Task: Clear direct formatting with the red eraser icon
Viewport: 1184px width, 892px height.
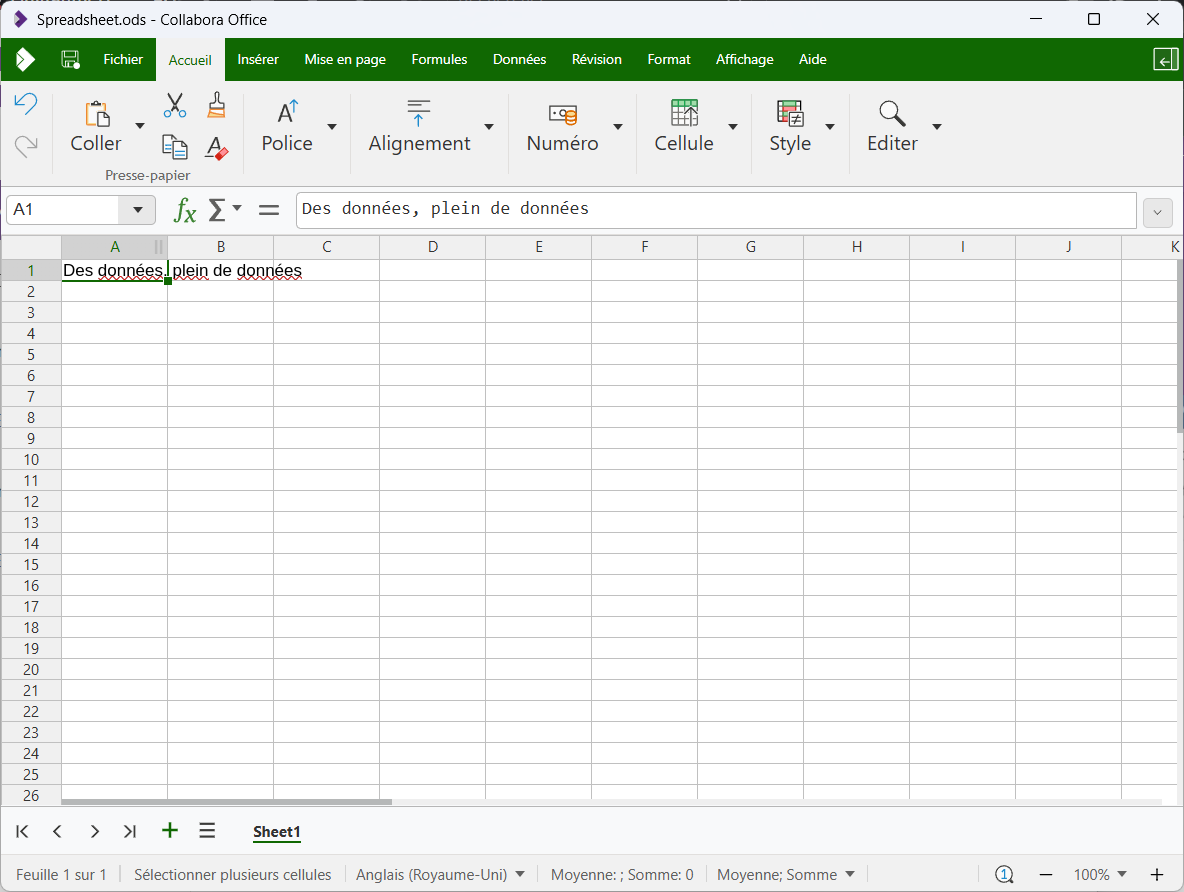Action: pos(216,147)
